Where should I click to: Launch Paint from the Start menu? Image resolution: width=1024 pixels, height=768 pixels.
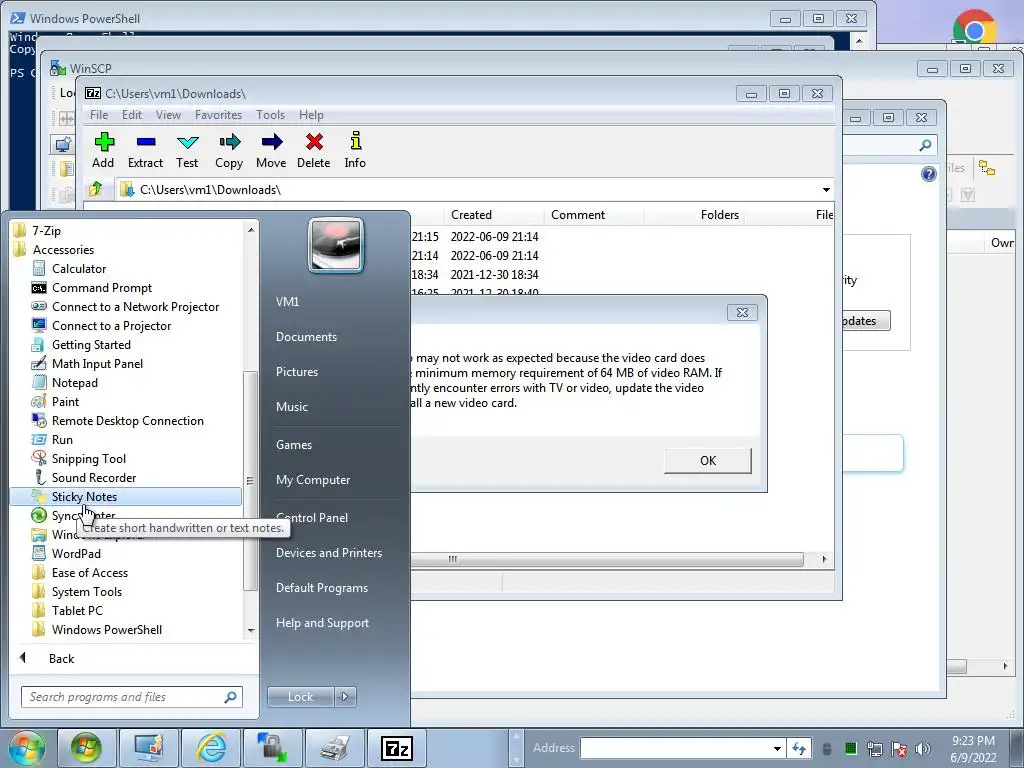tap(65, 401)
